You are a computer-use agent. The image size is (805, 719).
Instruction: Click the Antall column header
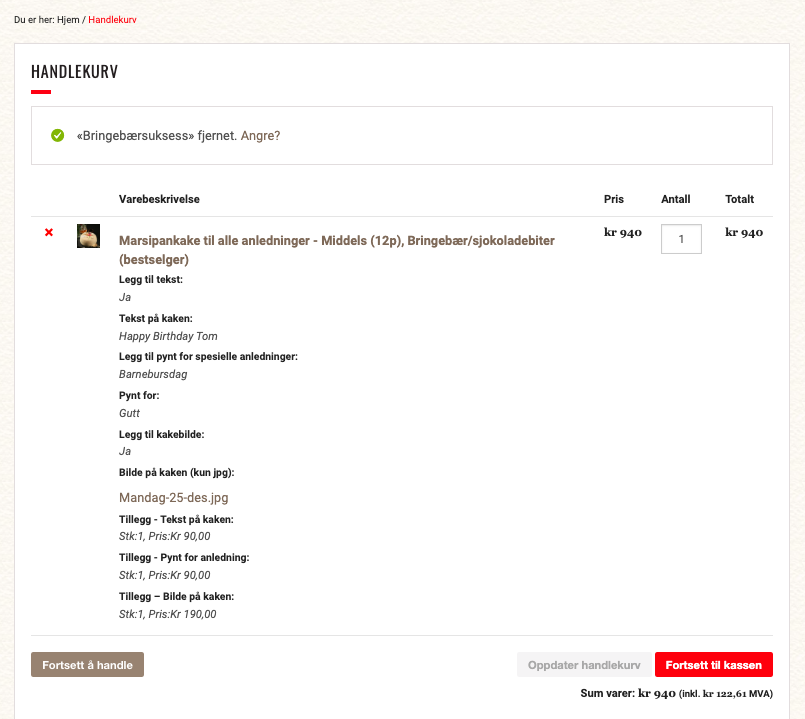click(x=675, y=199)
